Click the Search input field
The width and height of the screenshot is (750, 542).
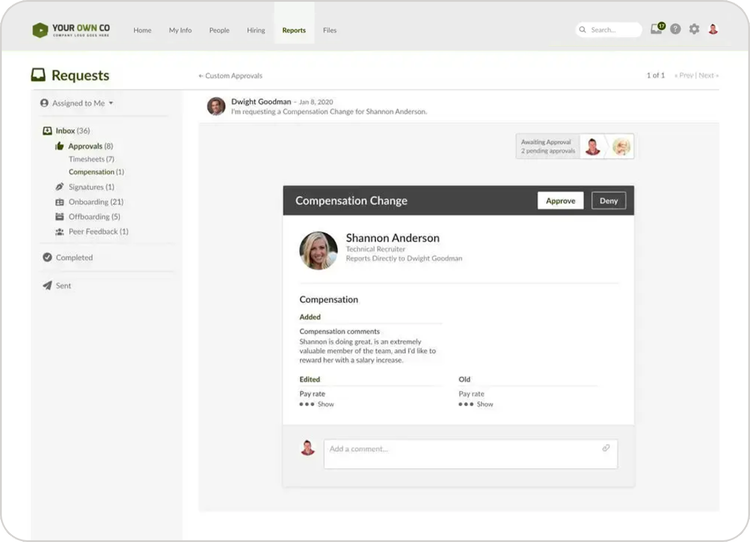608,30
